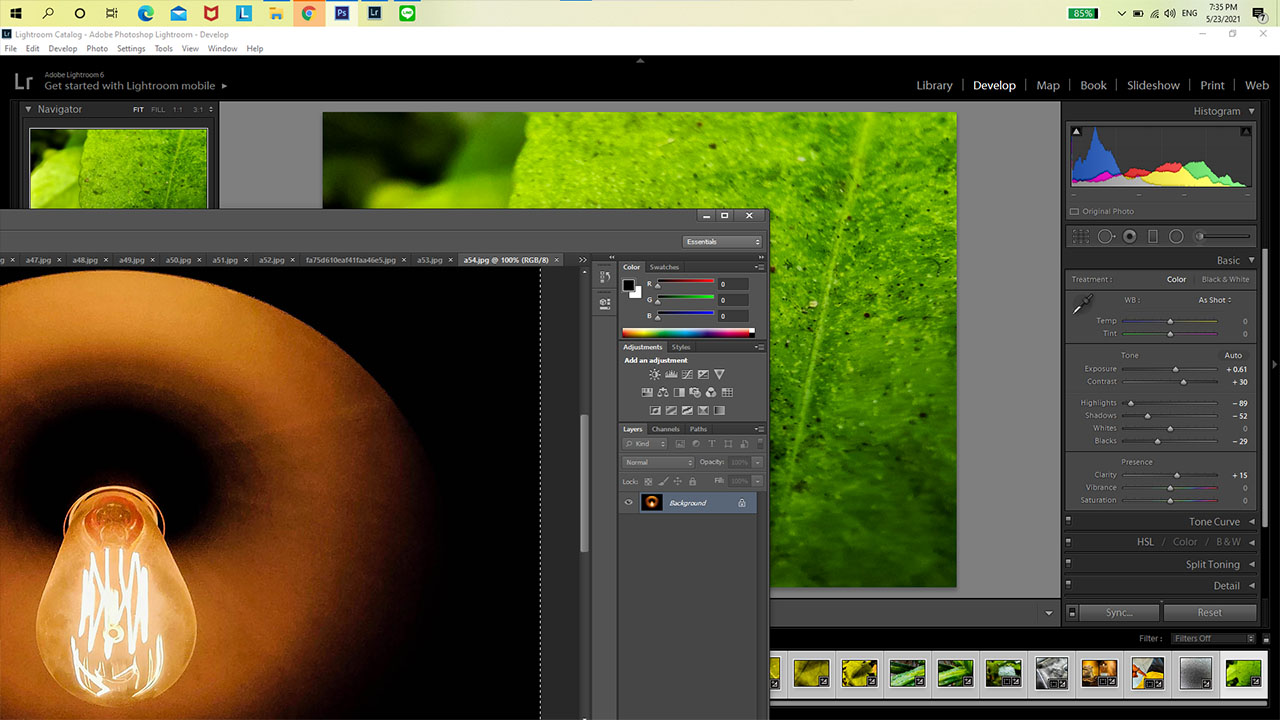Open the Photoshop Properties panel icon
This screenshot has height=720, width=1280.
coord(605,302)
